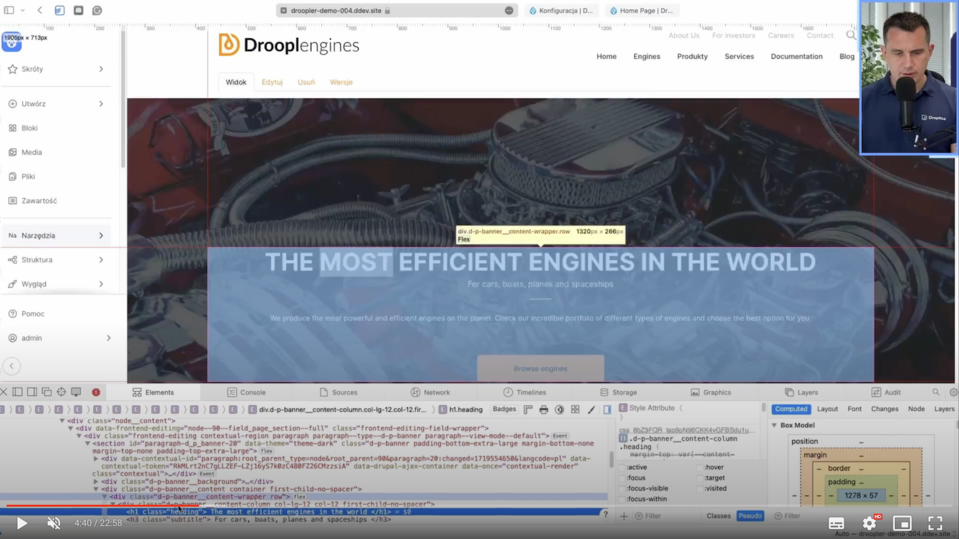Switch video to miniplayer mode

[902, 523]
